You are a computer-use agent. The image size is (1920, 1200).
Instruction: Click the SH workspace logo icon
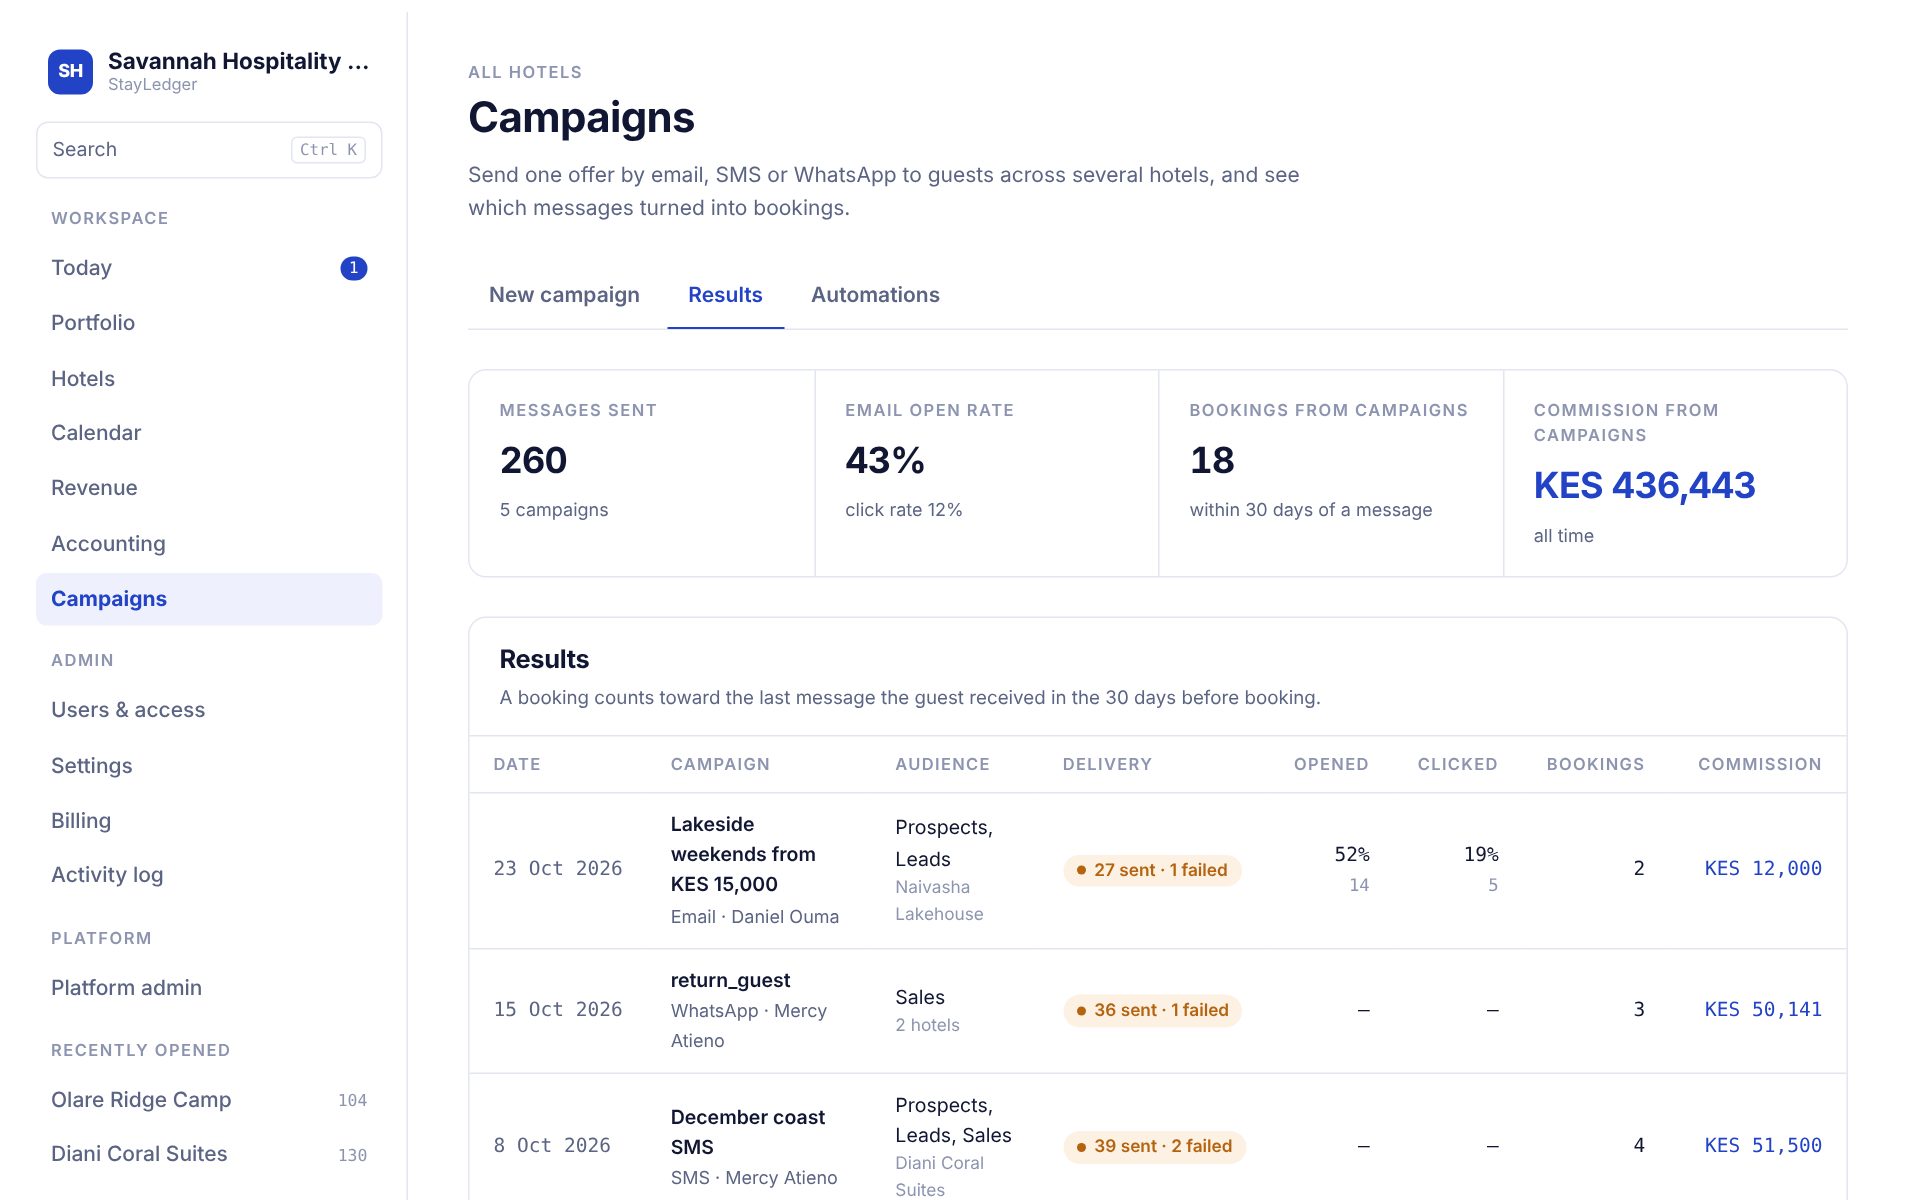pos(70,71)
